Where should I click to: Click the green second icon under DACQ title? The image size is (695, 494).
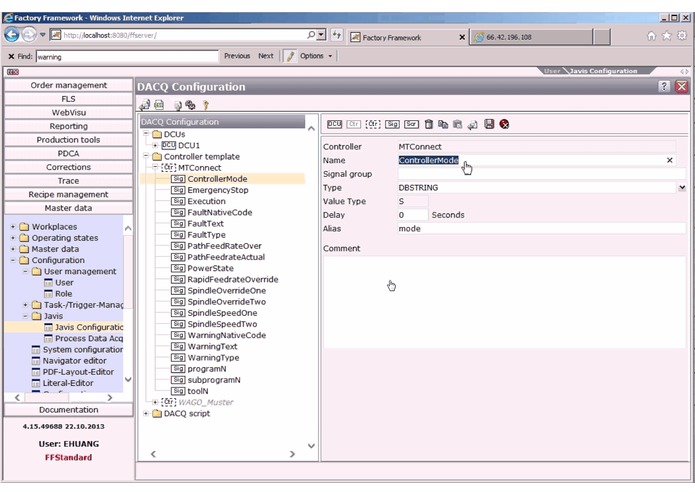pyautogui.click(x=159, y=105)
